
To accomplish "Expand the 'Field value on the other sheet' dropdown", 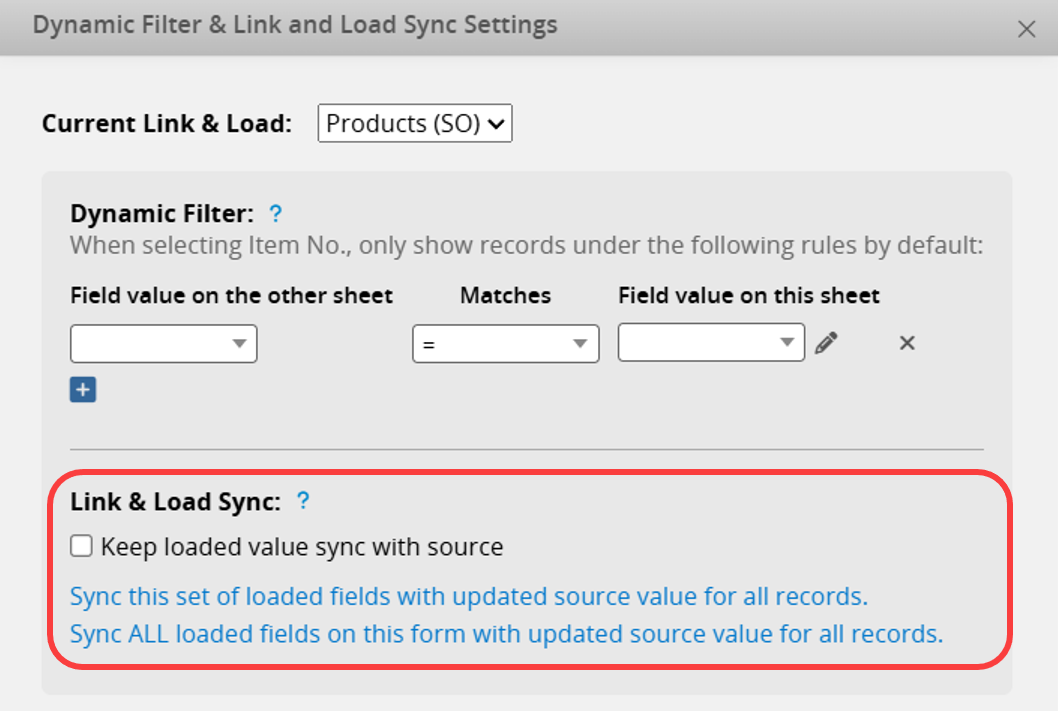I will coord(164,343).
